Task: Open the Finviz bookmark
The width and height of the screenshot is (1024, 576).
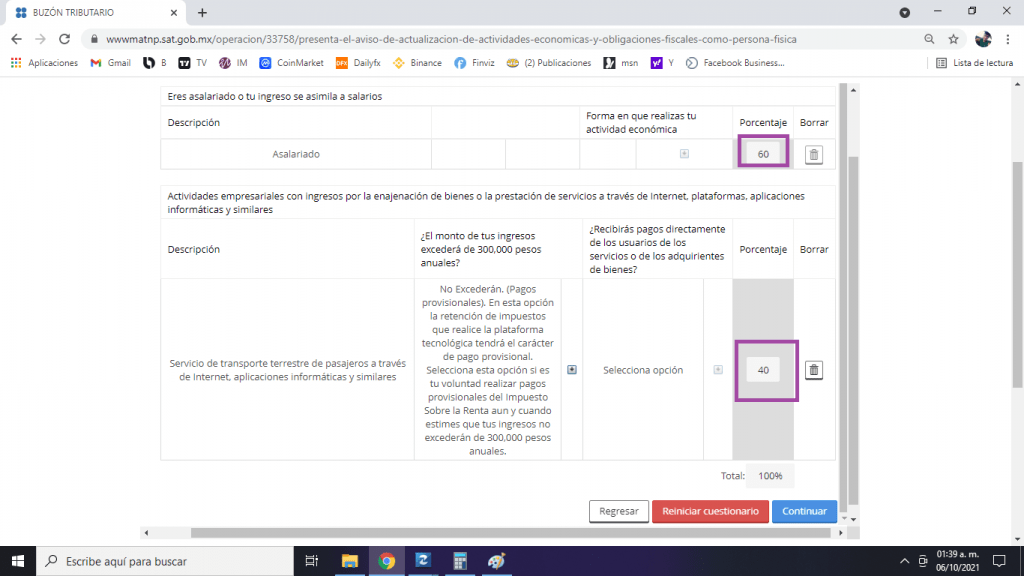Action: pyautogui.click(x=474, y=63)
